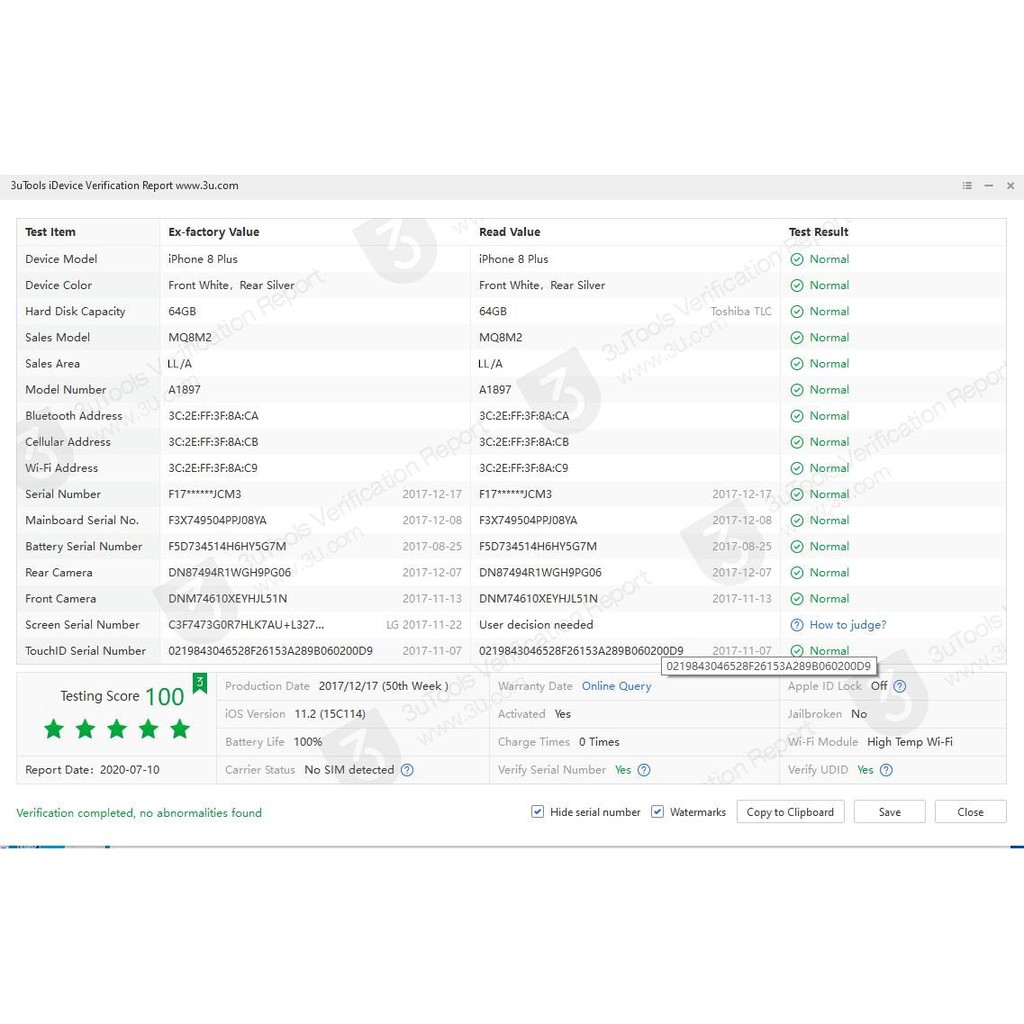The height and width of the screenshot is (1024, 1024).
Task: Click the Model Number Normal check icon
Action: (x=797, y=390)
